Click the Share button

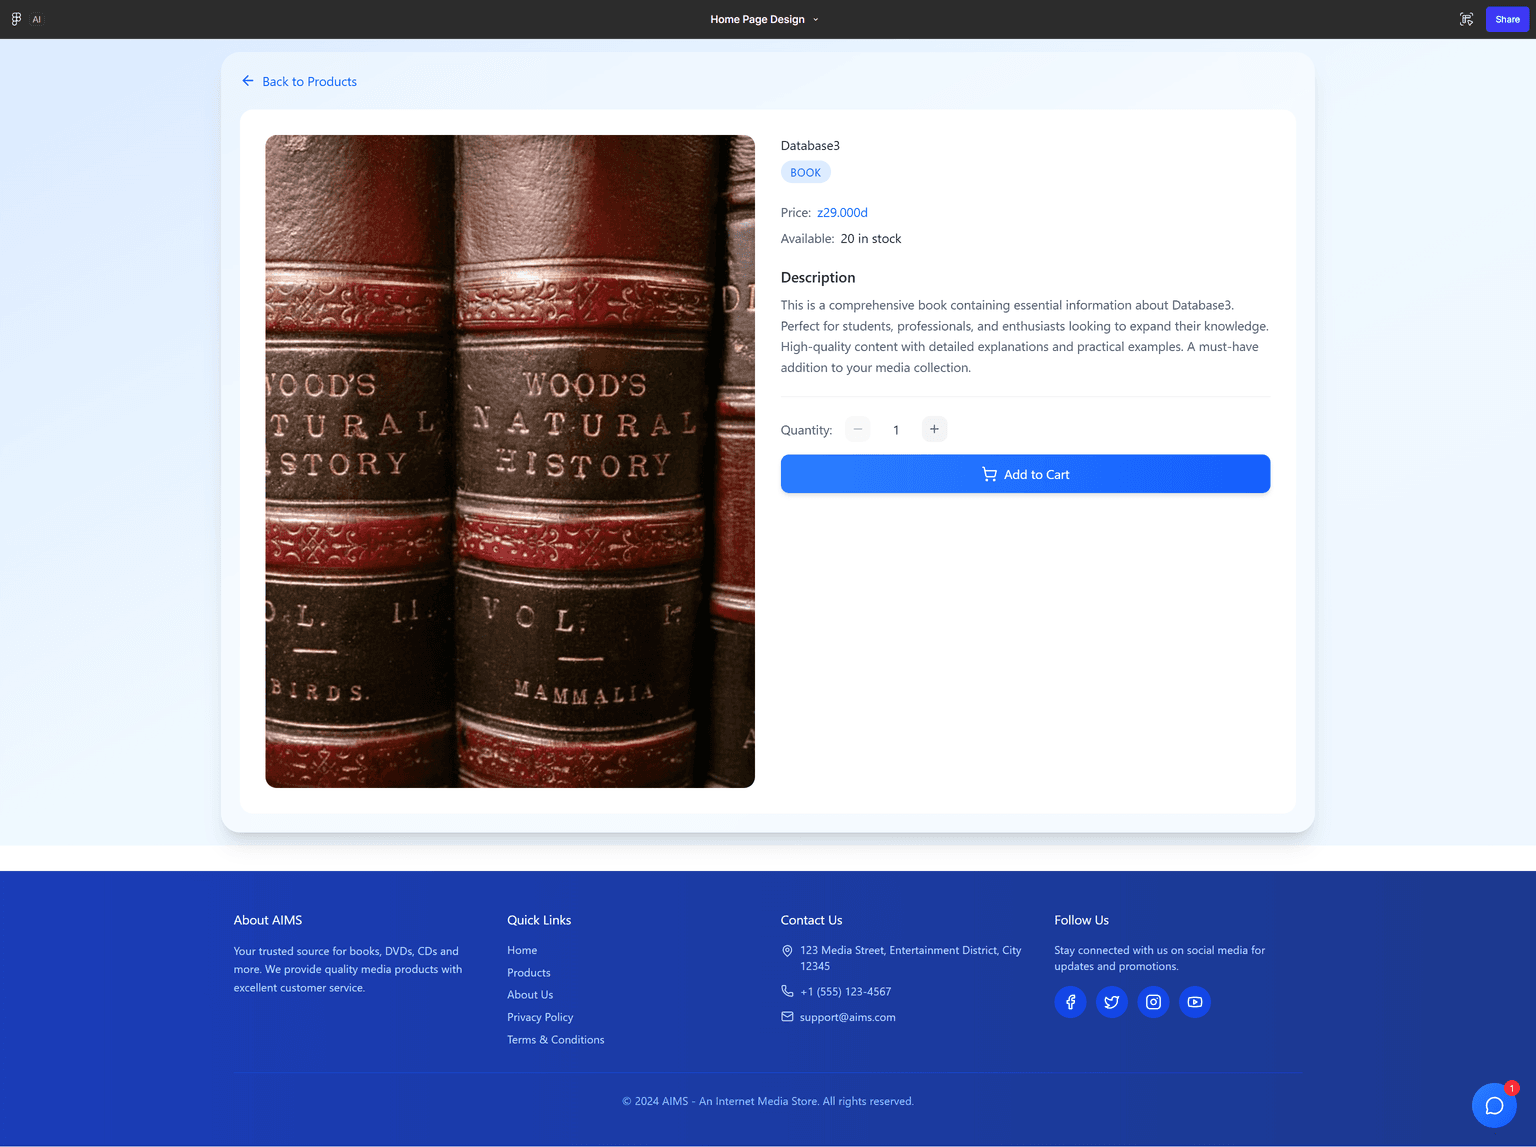[x=1506, y=19]
